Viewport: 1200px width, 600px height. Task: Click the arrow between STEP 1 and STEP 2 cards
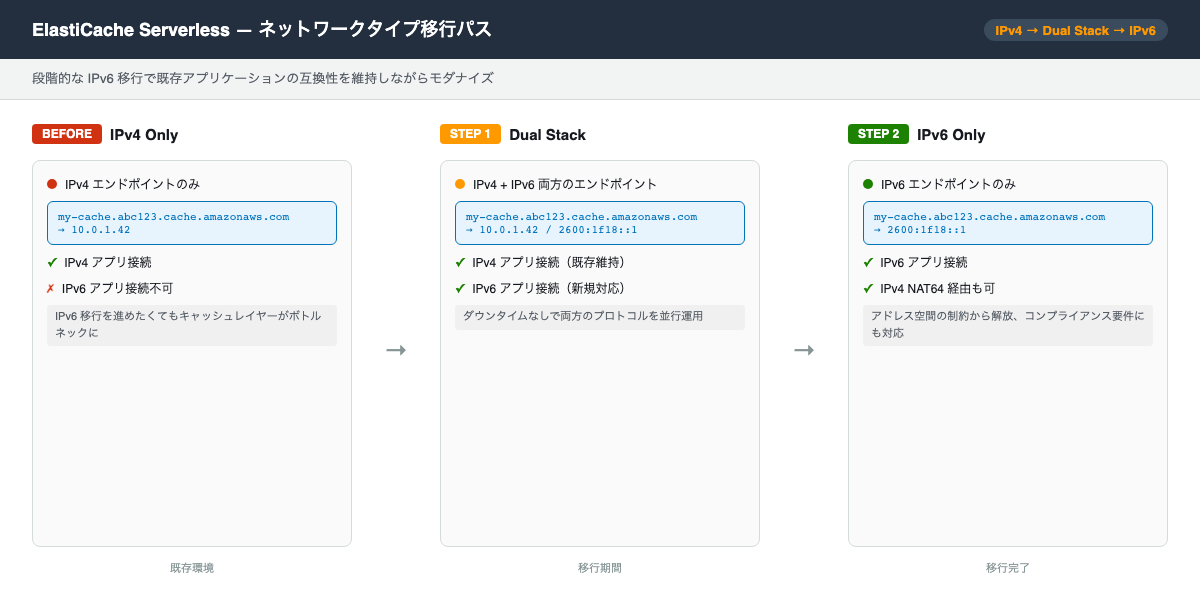click(x=804, y=350)
